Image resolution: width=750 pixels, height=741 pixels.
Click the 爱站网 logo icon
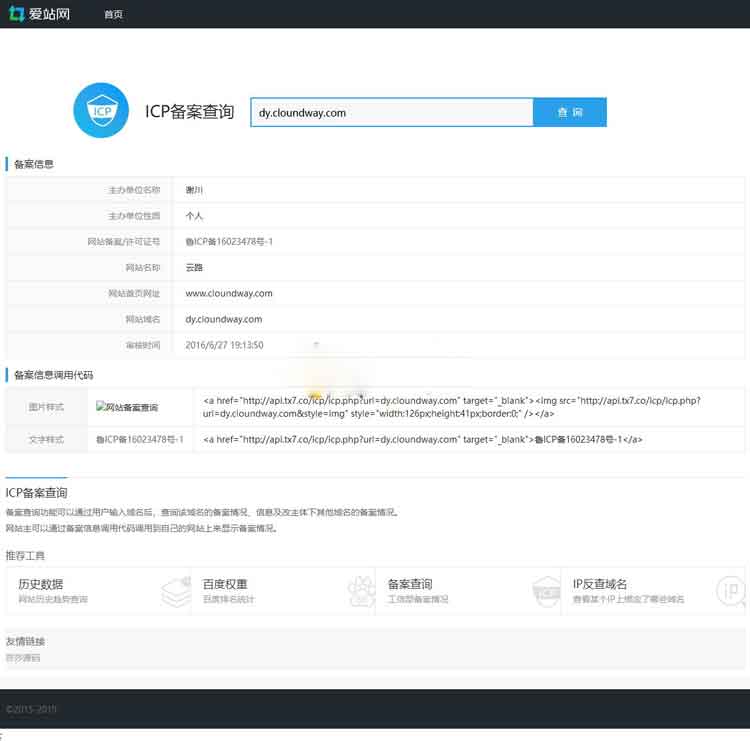[17, 14]
